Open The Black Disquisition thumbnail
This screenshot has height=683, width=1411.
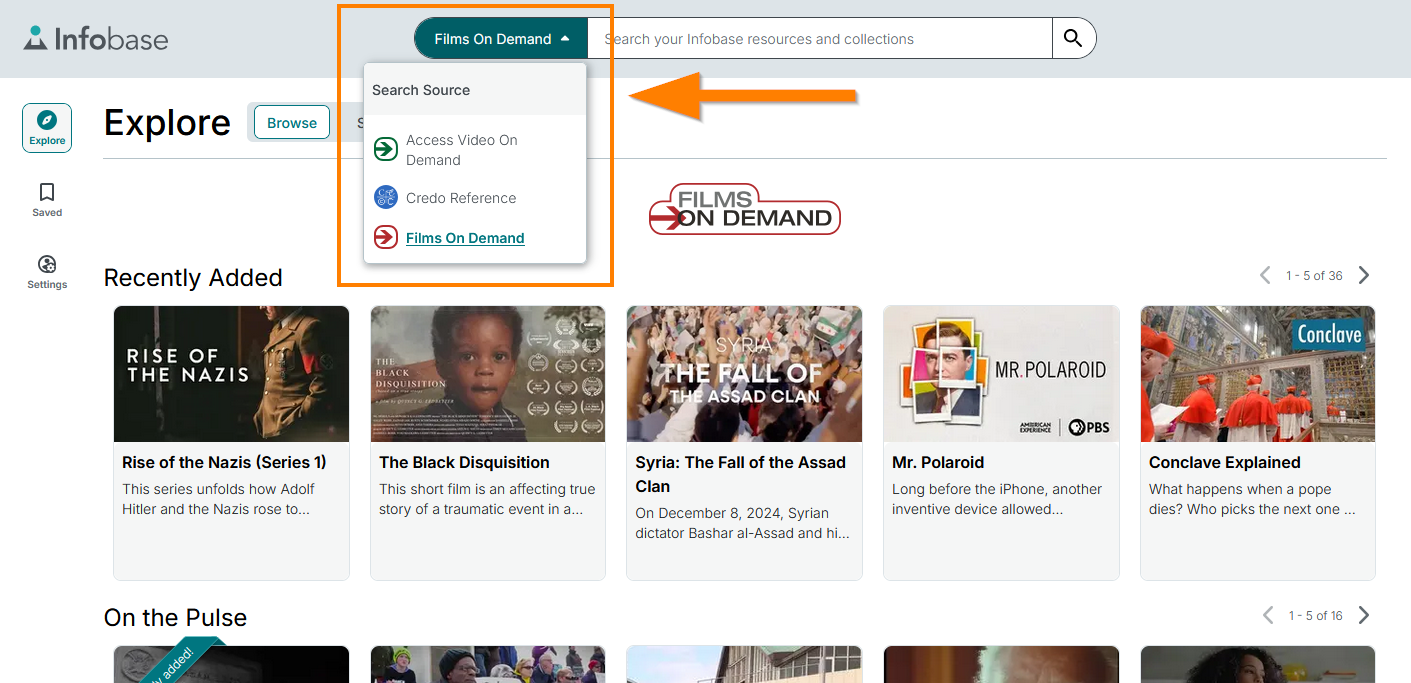(488, 374)
